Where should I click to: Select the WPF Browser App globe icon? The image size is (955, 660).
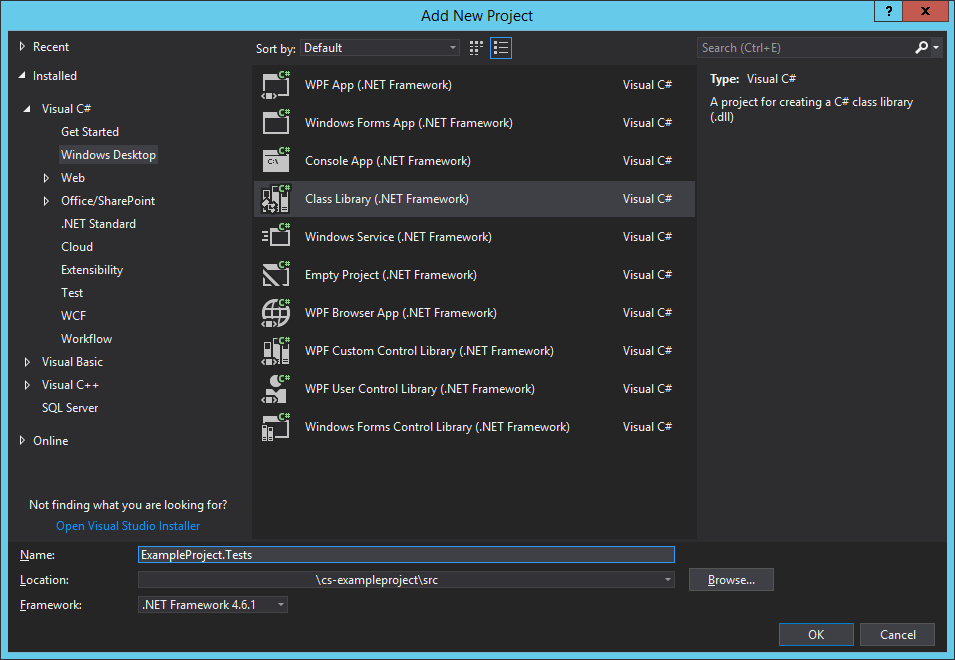click(275, 313)
